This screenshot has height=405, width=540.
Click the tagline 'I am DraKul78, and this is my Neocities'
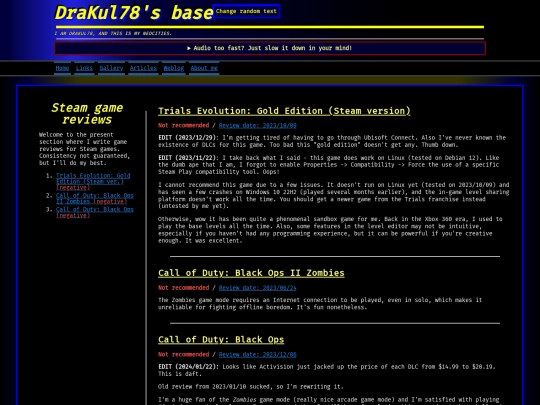(x=113, y=33)
